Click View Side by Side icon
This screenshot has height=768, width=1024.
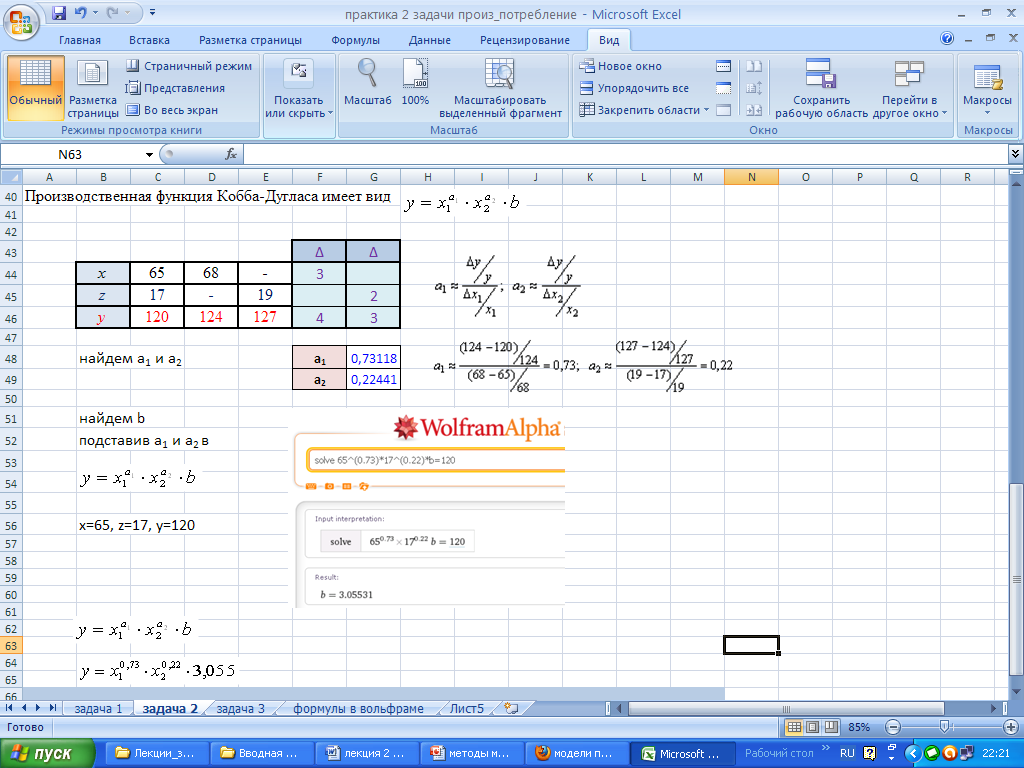pos(754,66)
